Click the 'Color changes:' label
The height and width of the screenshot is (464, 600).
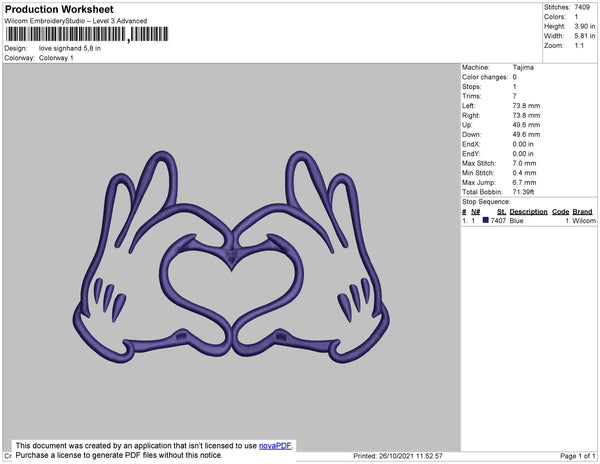coord(485,77)
